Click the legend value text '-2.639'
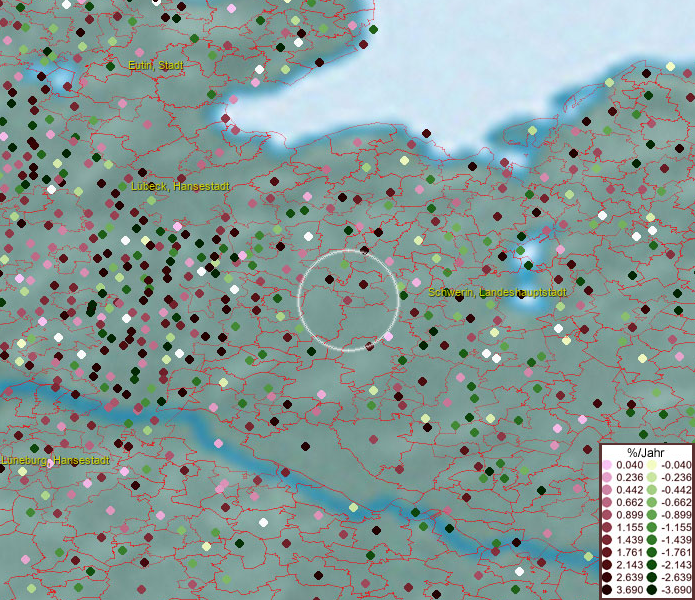The height and width of the screenshot is (600, 695). tap(676, 577)
